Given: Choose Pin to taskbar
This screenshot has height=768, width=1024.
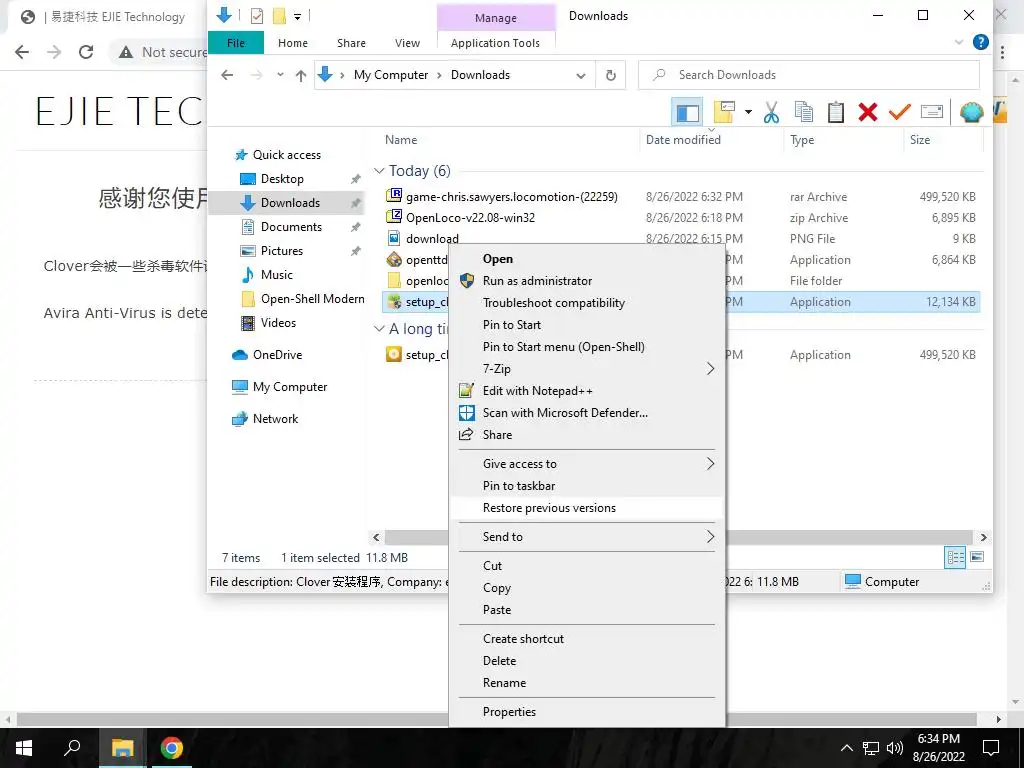Looking at the screenshot, I should pos(587,486).
